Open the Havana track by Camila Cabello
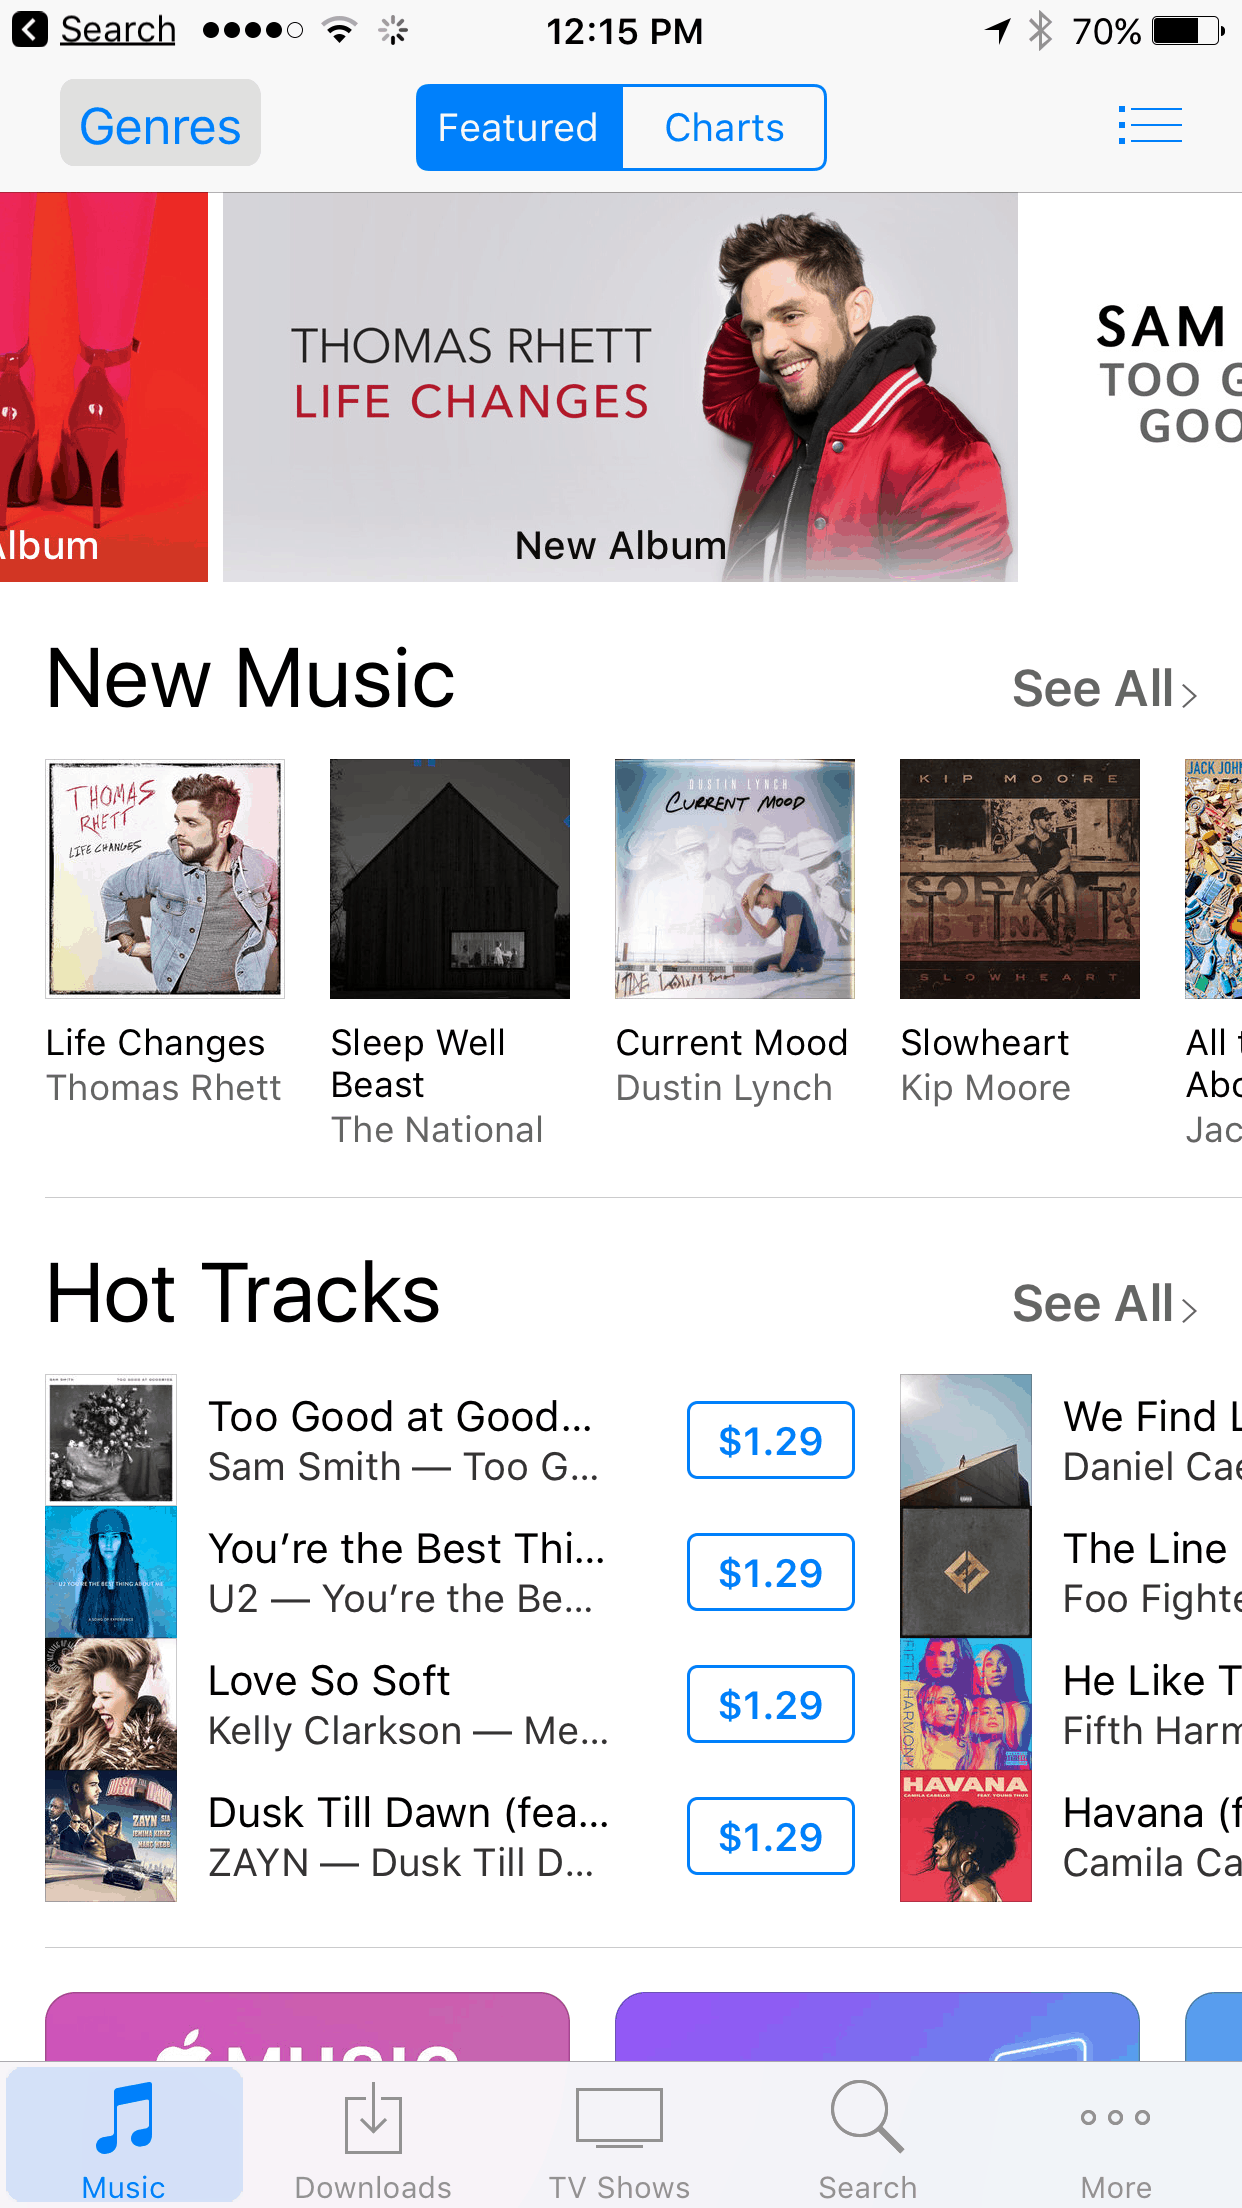The height and width of the screenshot is (2208, 1242). (x=1071, y=1836)
